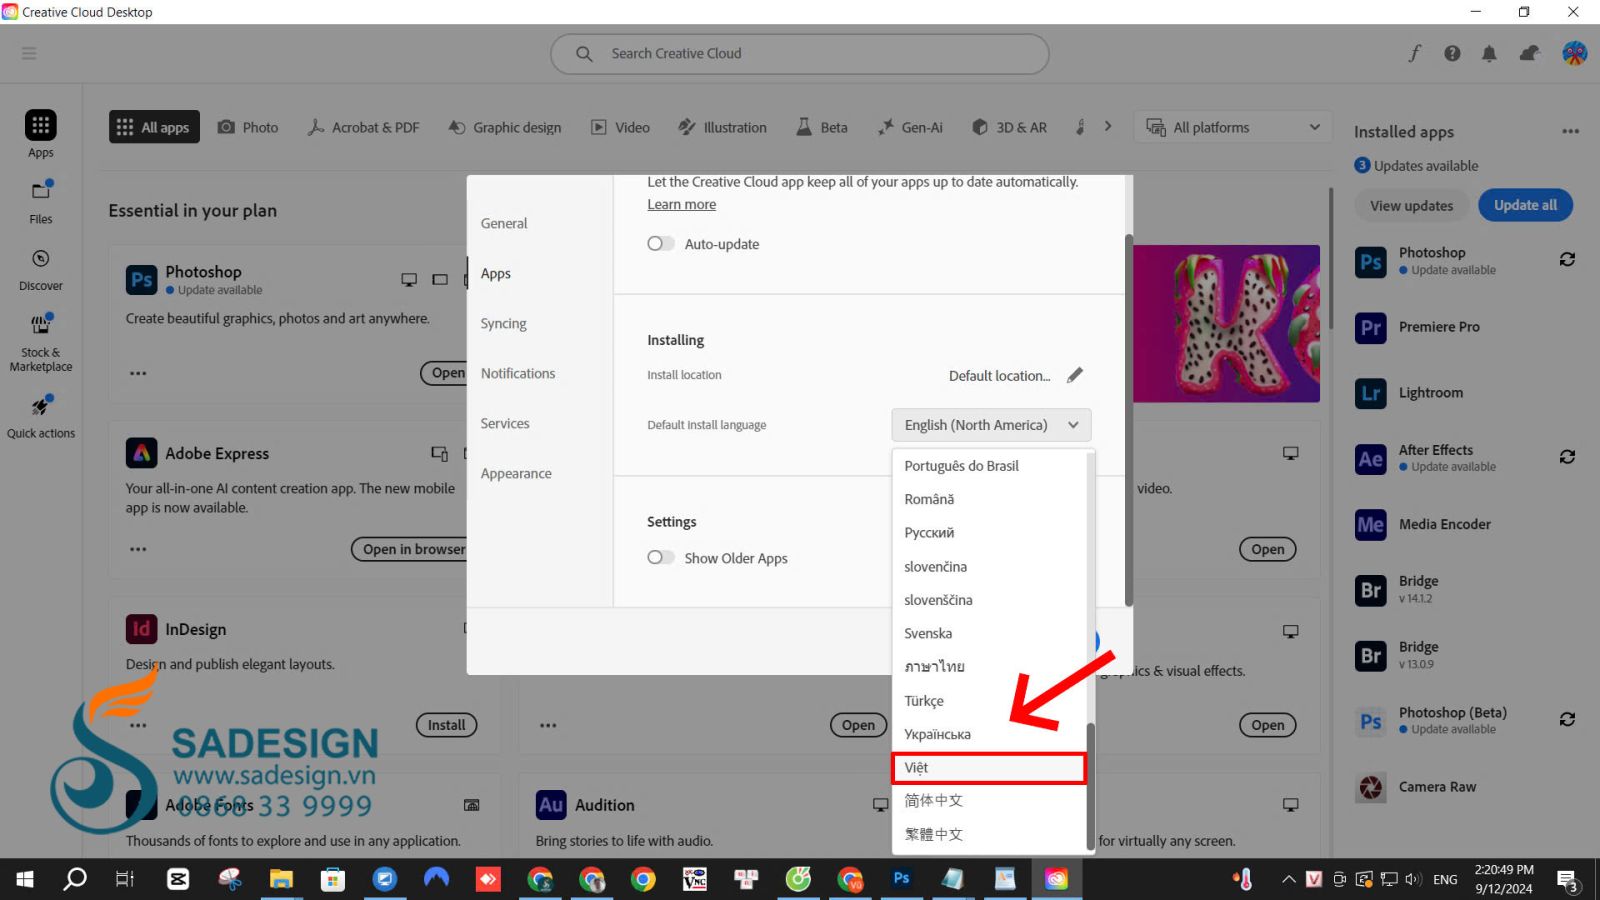Click View updates button
Screen dimensions: 1600x900
(x=1411, y=206)
